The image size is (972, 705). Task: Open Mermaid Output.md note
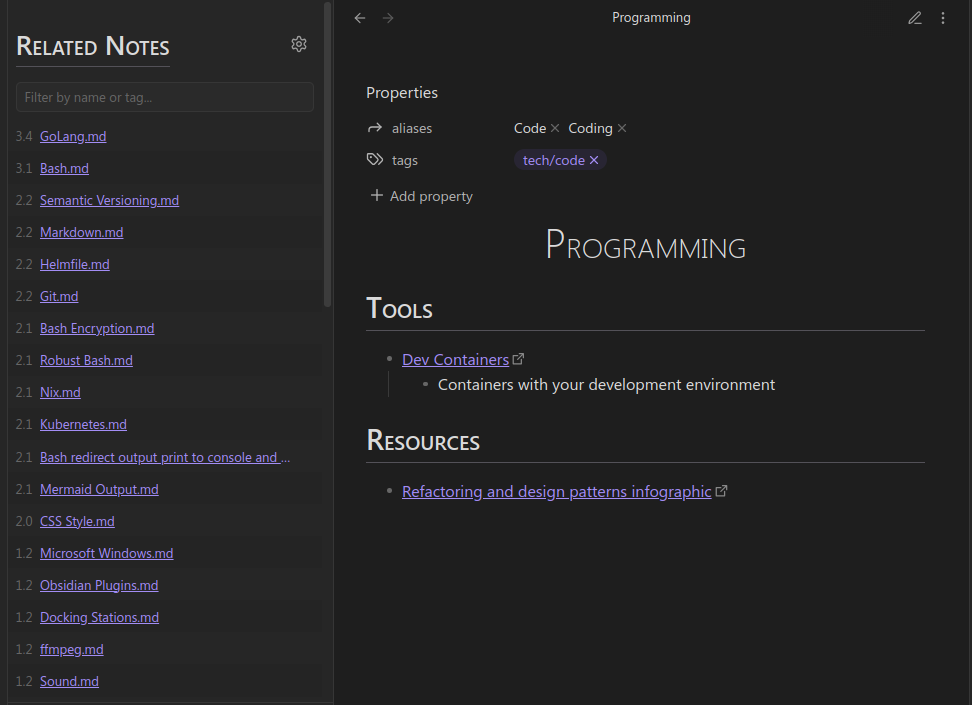99,489
